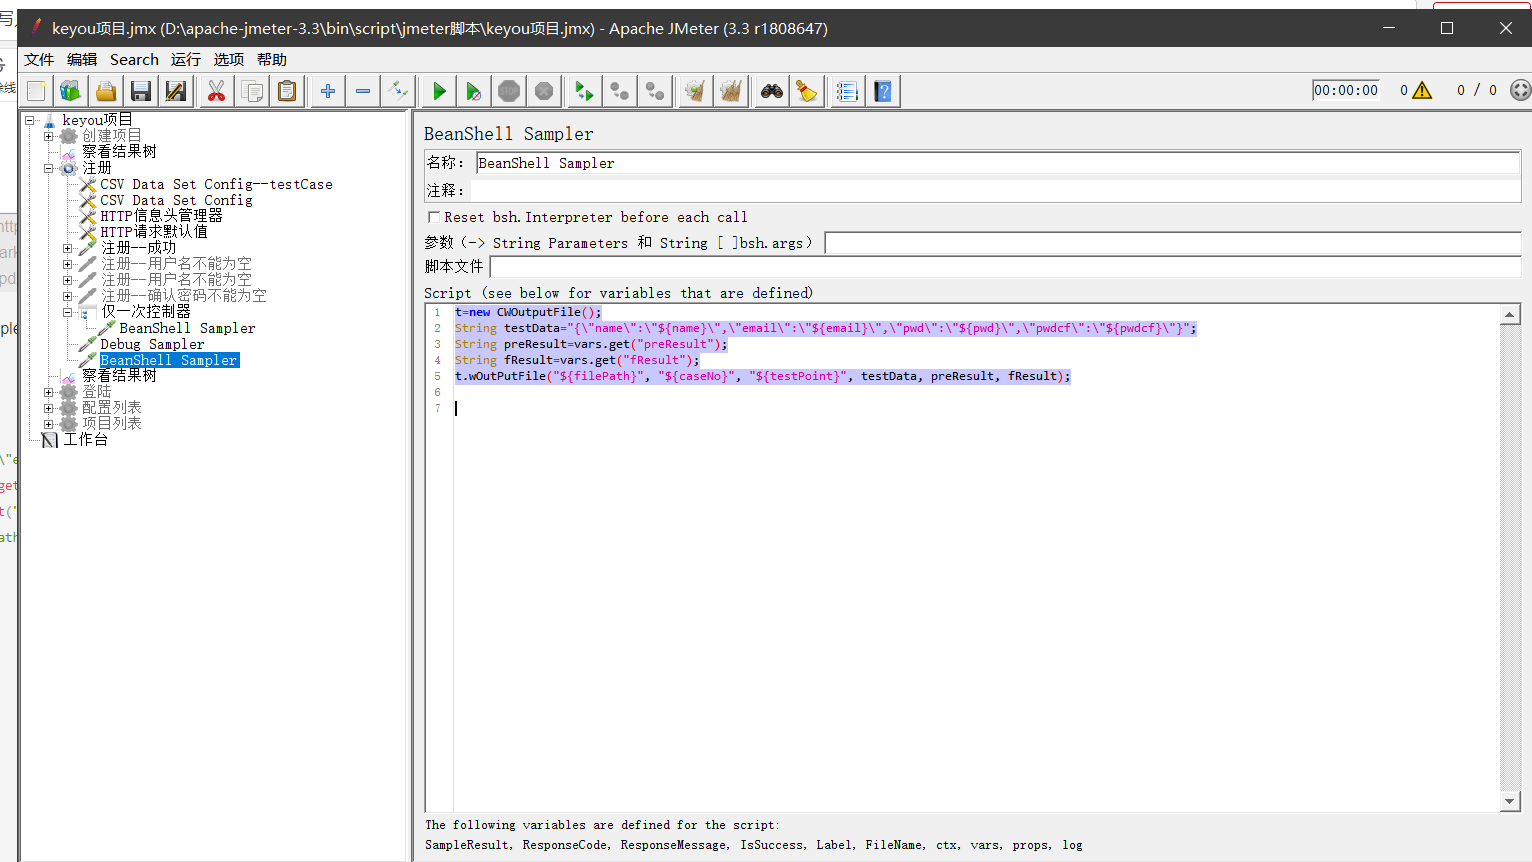Save the test plan with disk icon
Viewport: 1532px width, 862px height.
pos(140,91)
